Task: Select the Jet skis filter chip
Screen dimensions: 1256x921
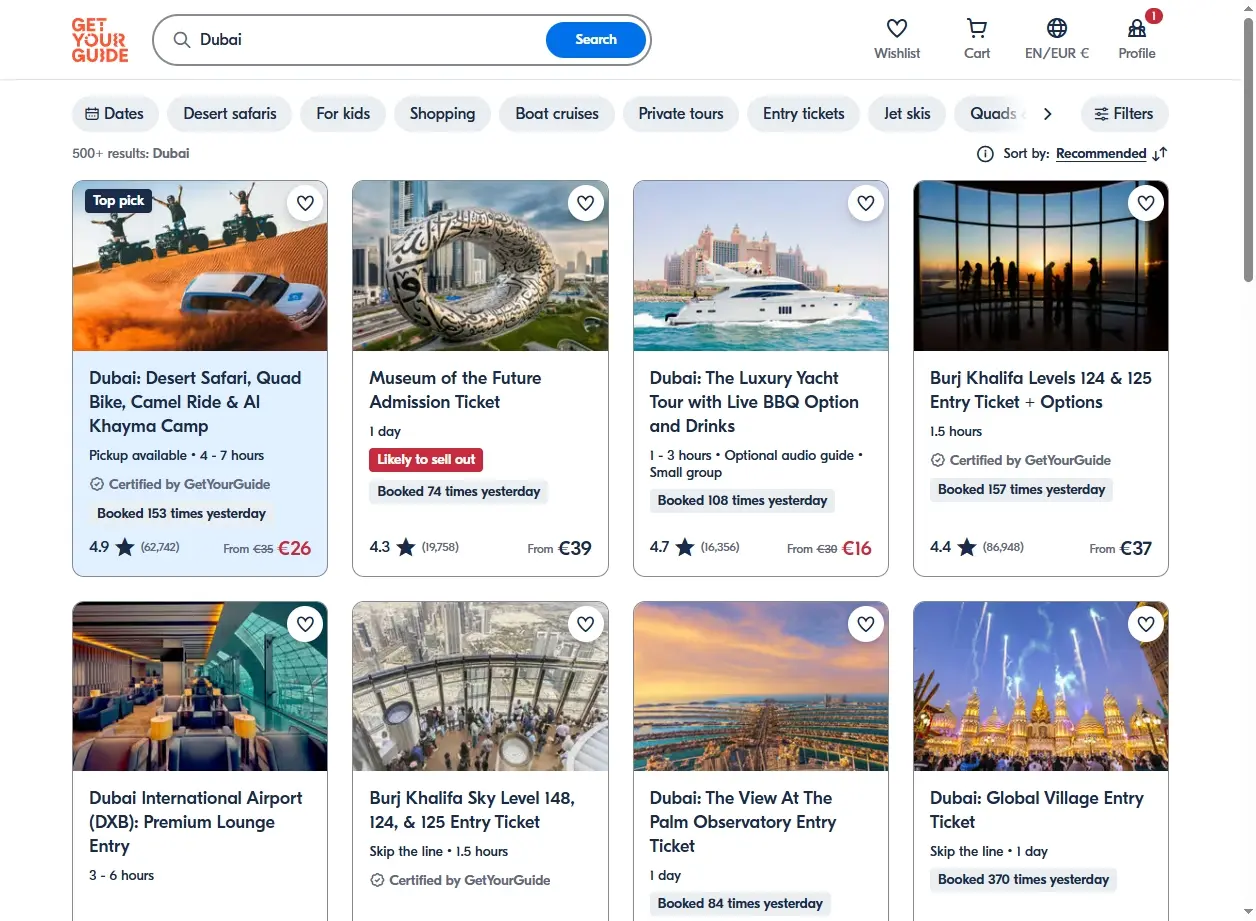Action: (x=907, y=114)
